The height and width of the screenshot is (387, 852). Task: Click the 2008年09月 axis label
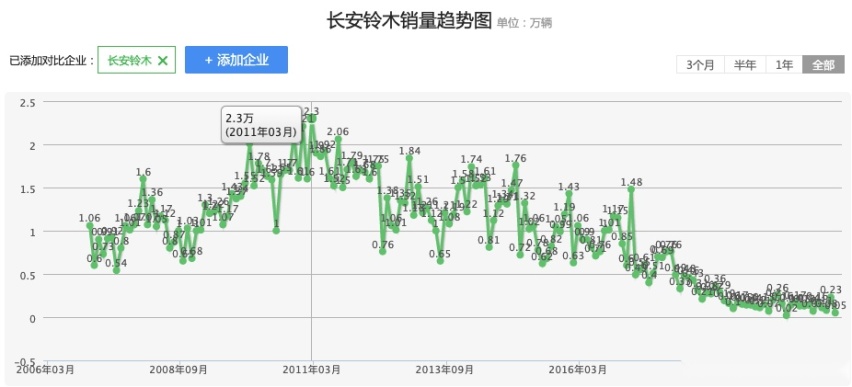click(179, 370)
